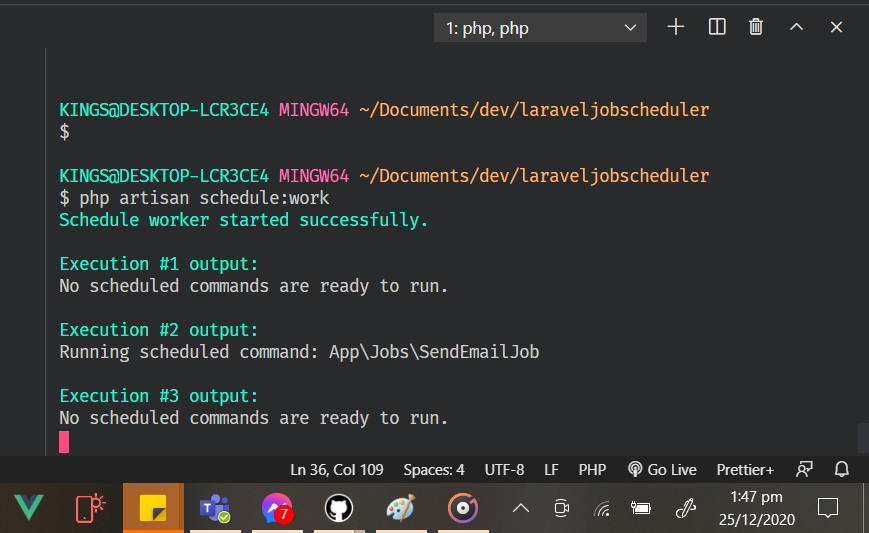Start Go Live server
Image resolution: width=869 pixels, height=533 pixels.
(x=662, y=470)
